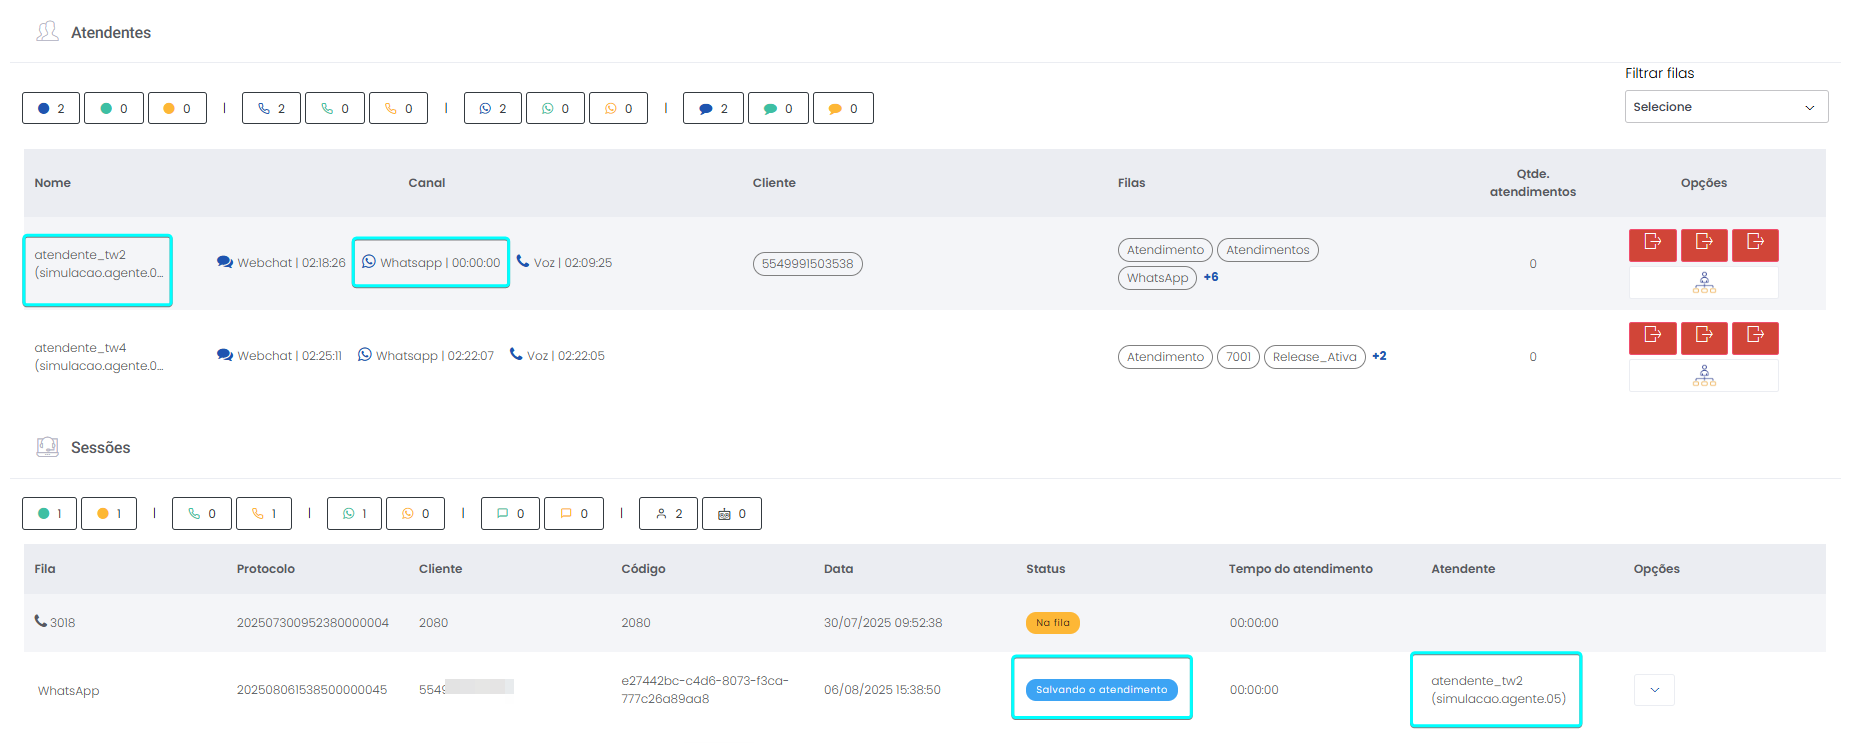Click the Salvando o atendimento status badge

tap(1101, 690)
